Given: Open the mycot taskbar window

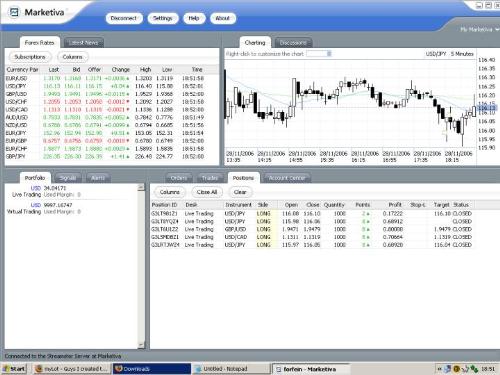Looking at the screenshot, I should point(72,369).
